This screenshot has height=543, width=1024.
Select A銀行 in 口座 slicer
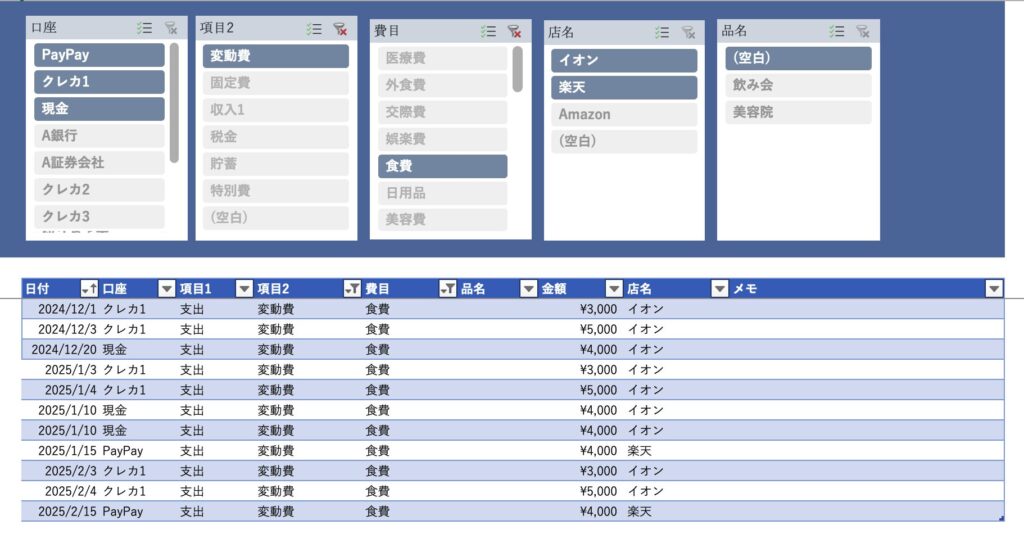point(99,136)
